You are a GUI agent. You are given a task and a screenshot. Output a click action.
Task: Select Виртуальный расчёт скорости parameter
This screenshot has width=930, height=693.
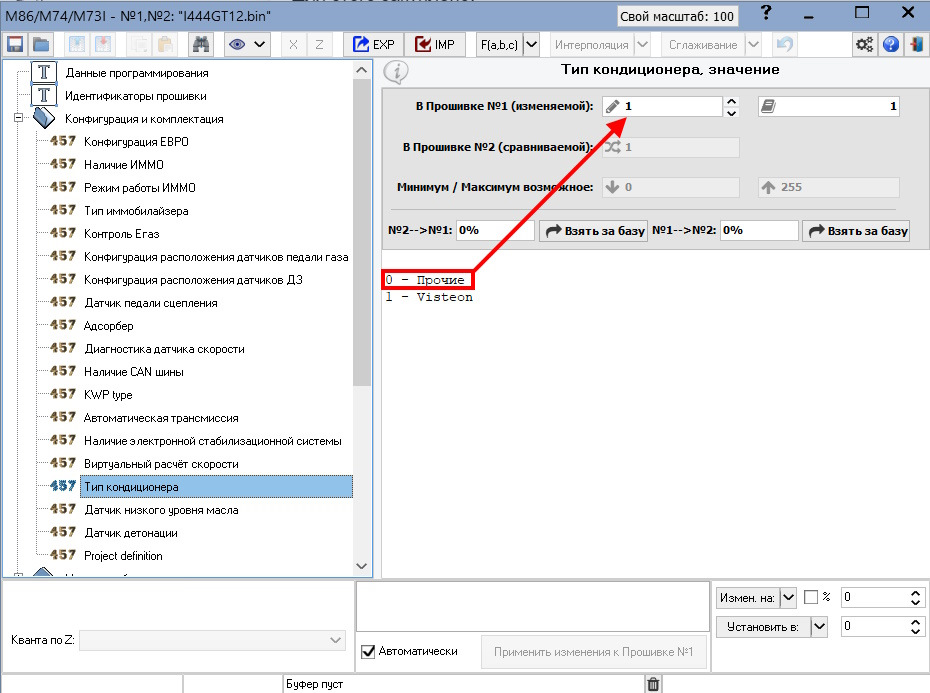161,464
